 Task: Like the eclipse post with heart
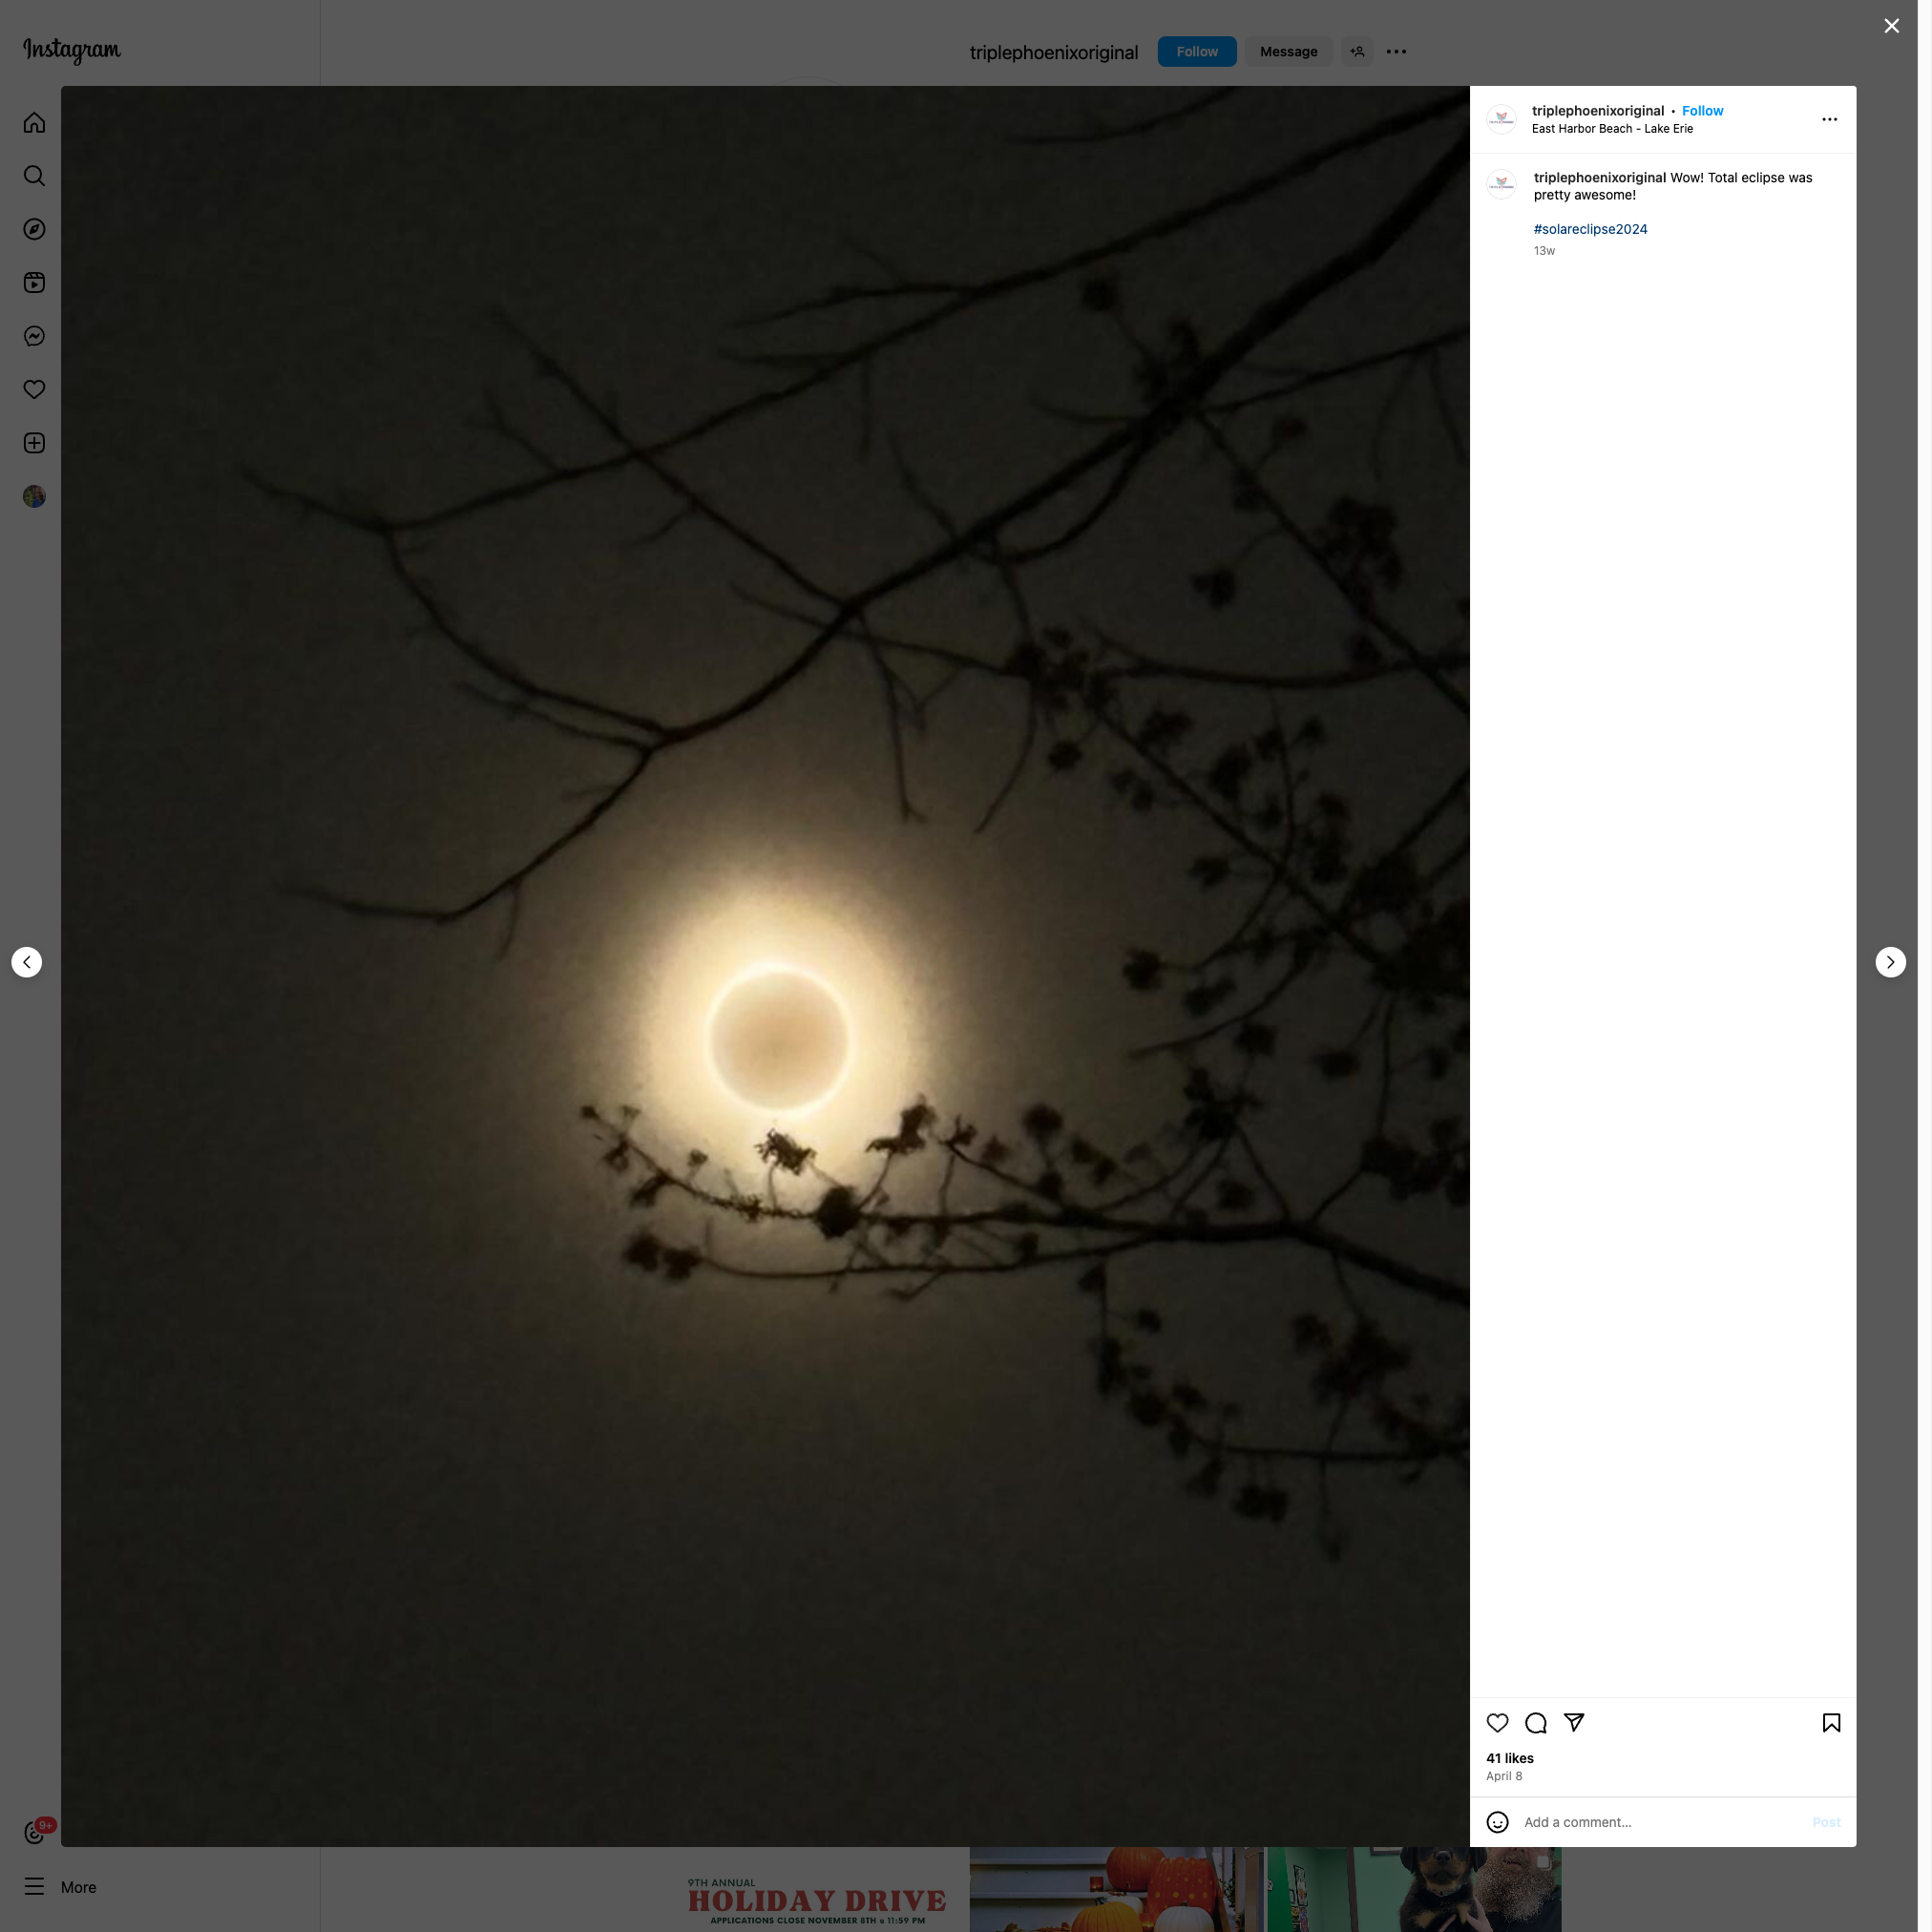point(1497,1722)
